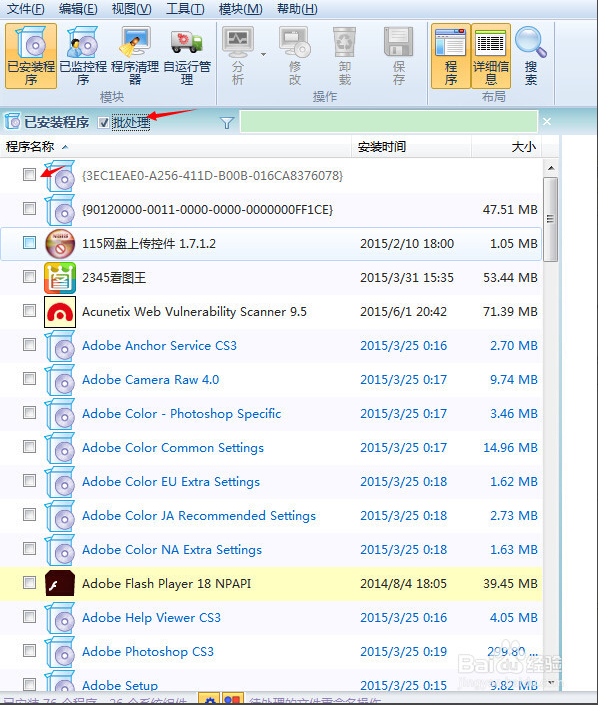The height and width of the screenshot is (705, 598).
Task: Click the 115网盘上传控件 program icon
Action: point(60,244)
